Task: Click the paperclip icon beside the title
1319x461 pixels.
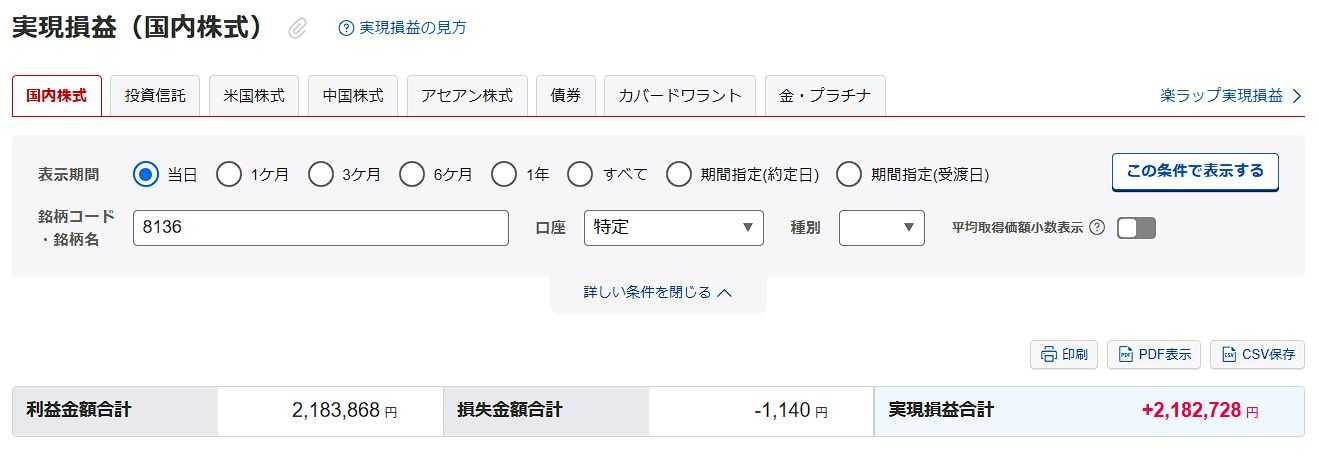Action: pos(297,29)
